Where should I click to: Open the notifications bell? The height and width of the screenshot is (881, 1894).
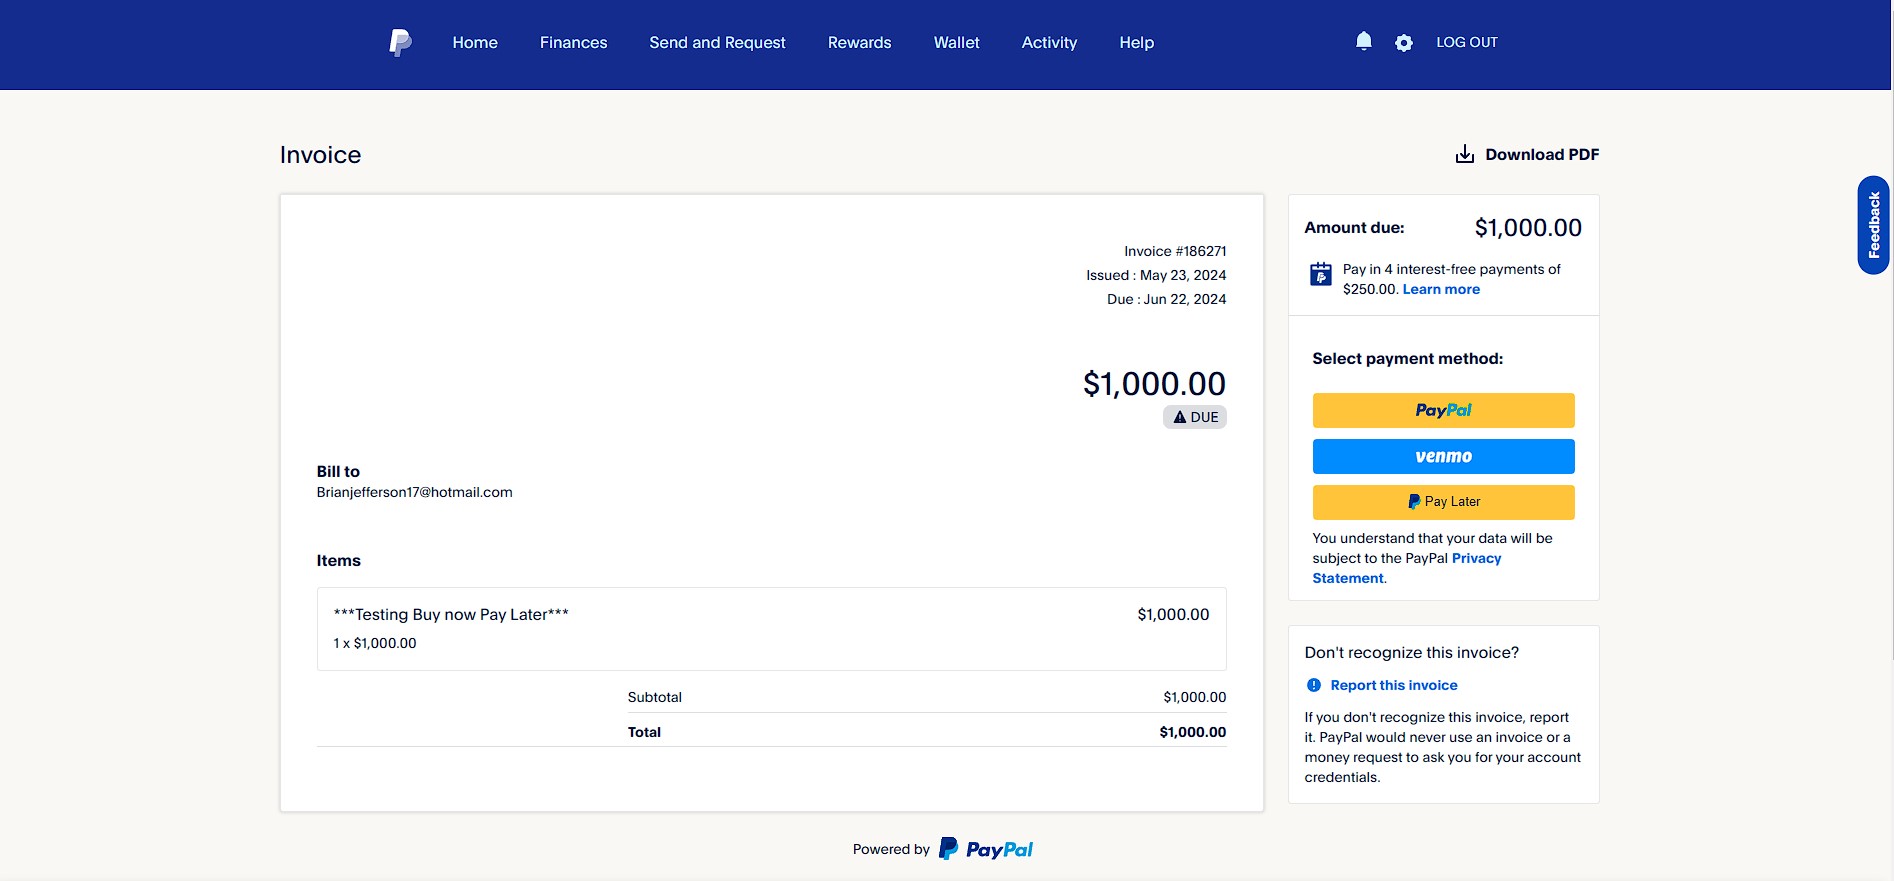[x=1363, y=41]
